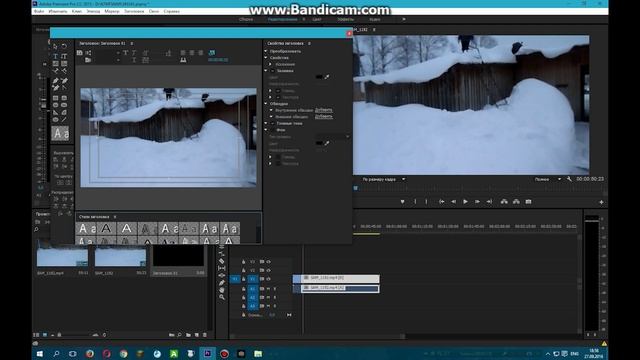Click the Show Background Video icon

212,53
